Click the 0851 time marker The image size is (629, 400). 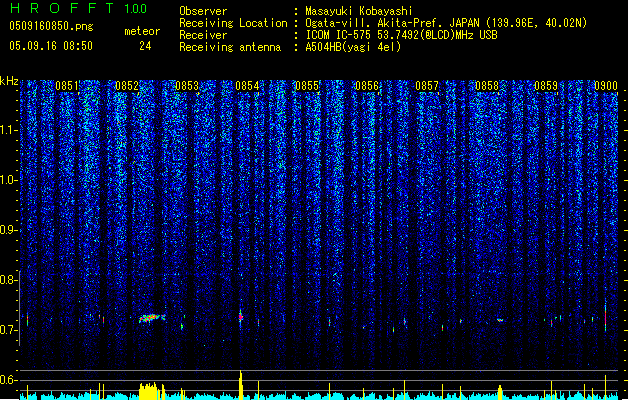(x=67, y=86)
